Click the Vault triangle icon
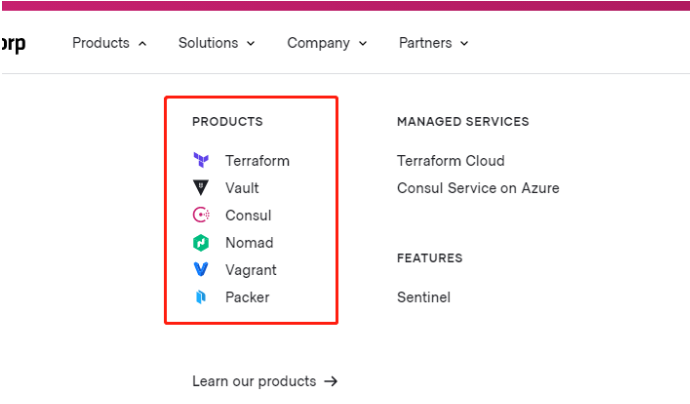Viewport: 690px width, 404px height. coord(201,187)
